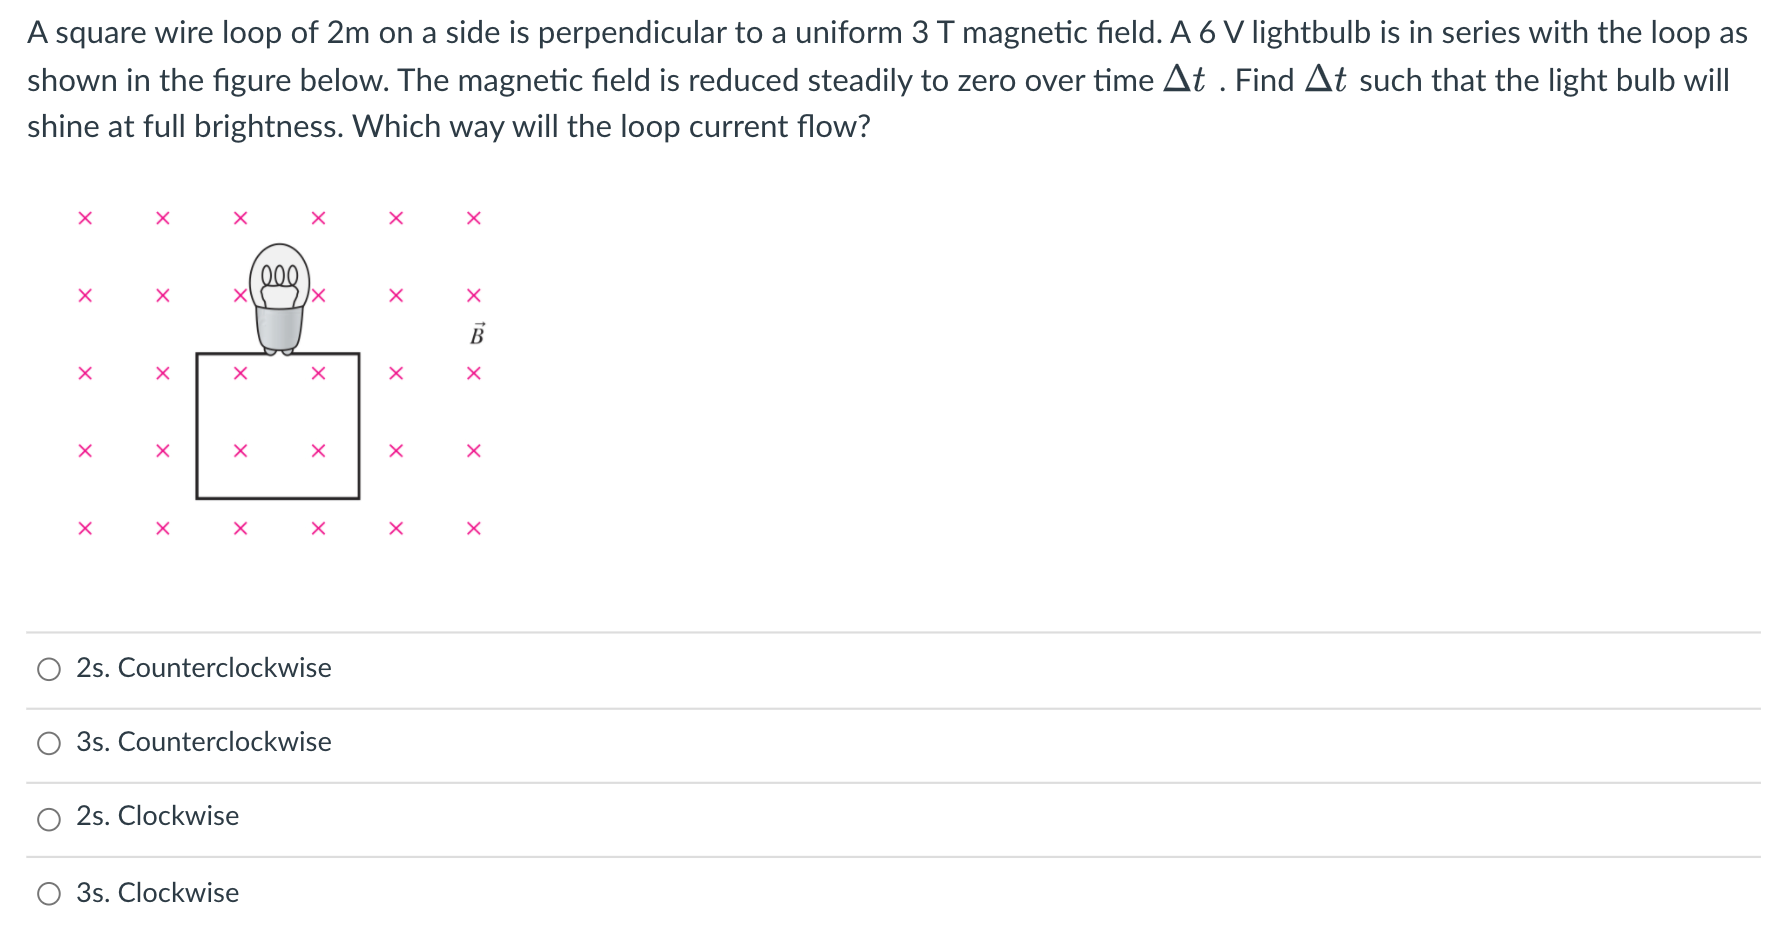Screen dimensions: 1776x940
Task: Select the '3s. Counterclockwise' radio button
Action: click(48, 743)
